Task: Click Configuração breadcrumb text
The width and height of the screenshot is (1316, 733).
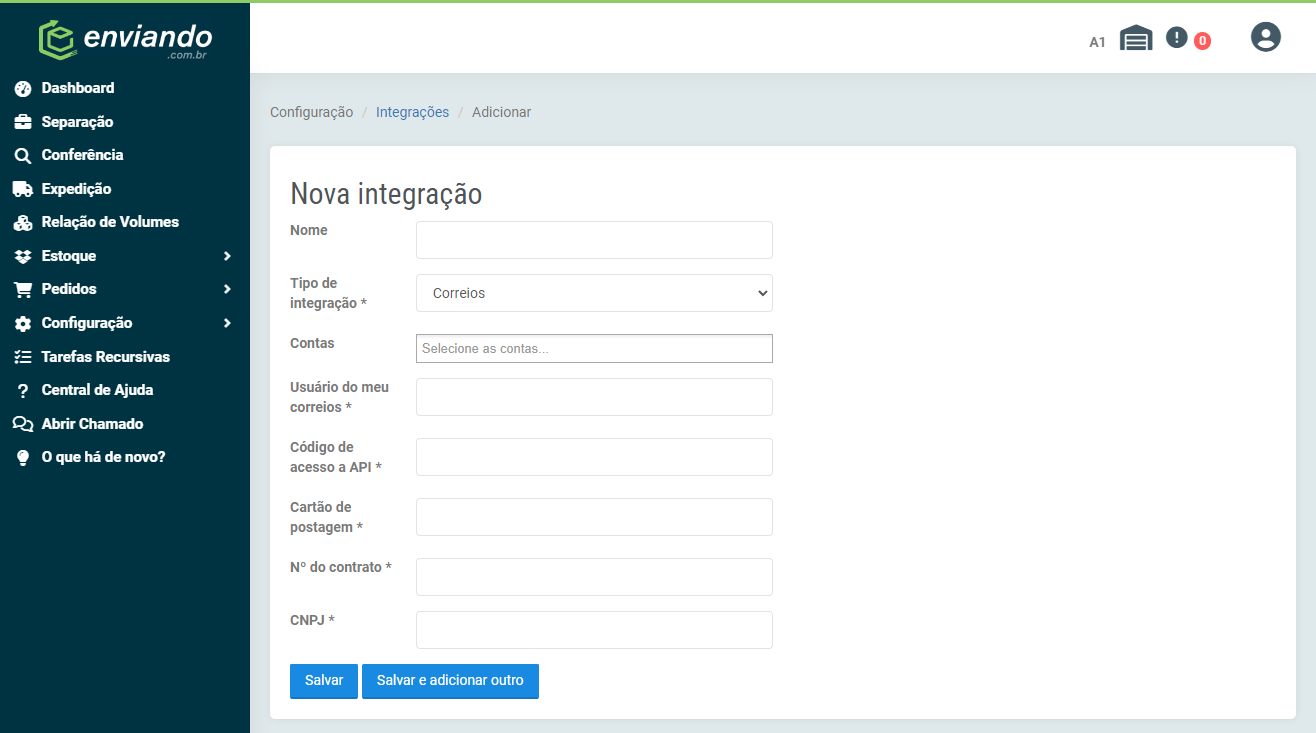Action: coord(311,112)
